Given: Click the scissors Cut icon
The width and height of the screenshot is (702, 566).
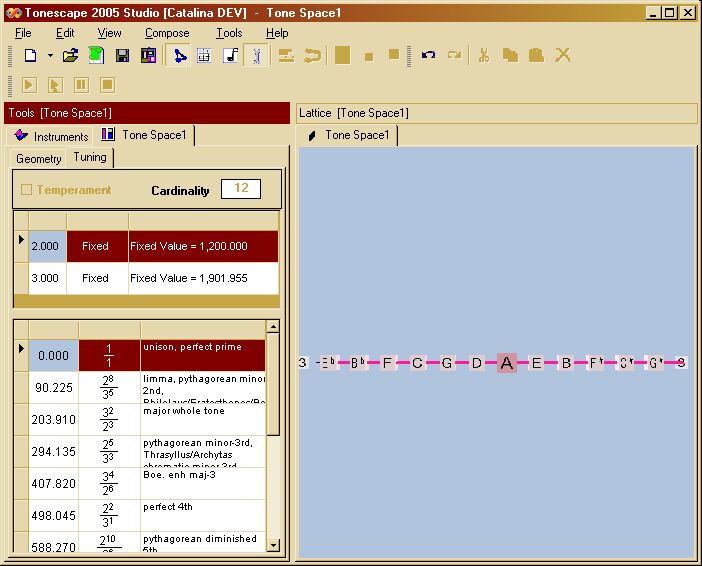Looking at the screenshot, I should pos(483,56).
